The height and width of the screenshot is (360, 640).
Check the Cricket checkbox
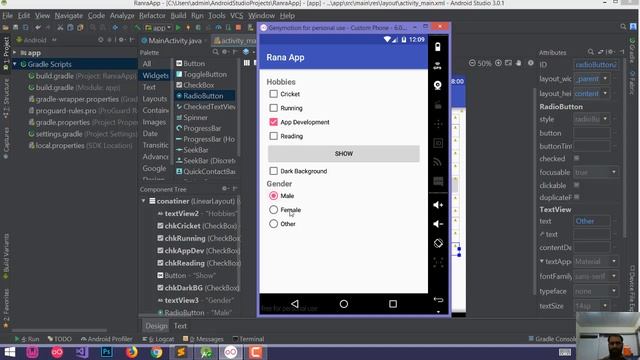click(273, 94)
